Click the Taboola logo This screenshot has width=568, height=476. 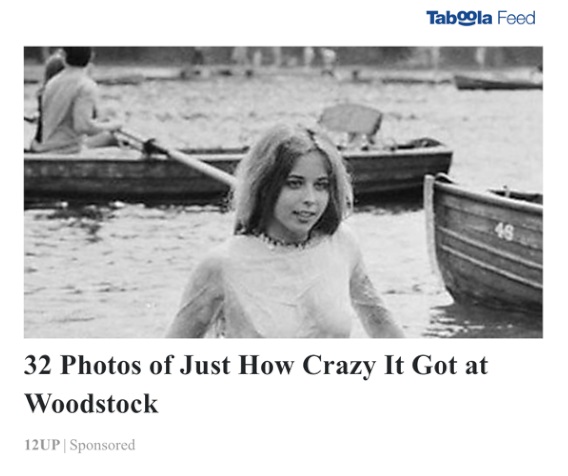pos(459,18)
